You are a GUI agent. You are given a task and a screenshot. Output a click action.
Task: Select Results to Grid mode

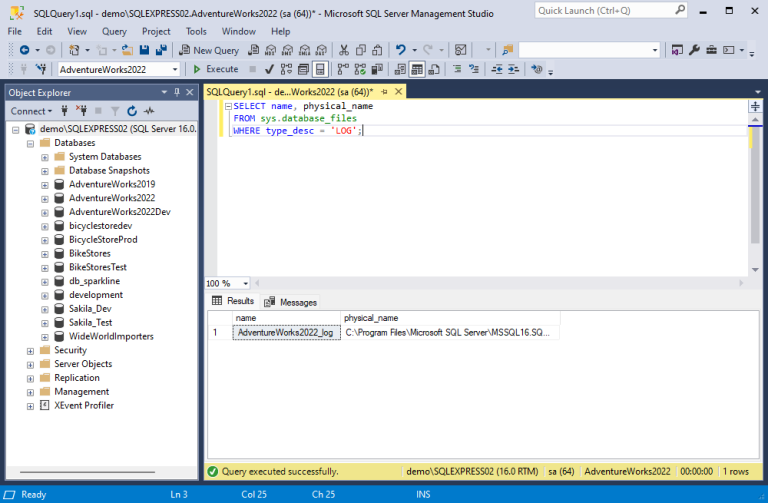point(417,69)
